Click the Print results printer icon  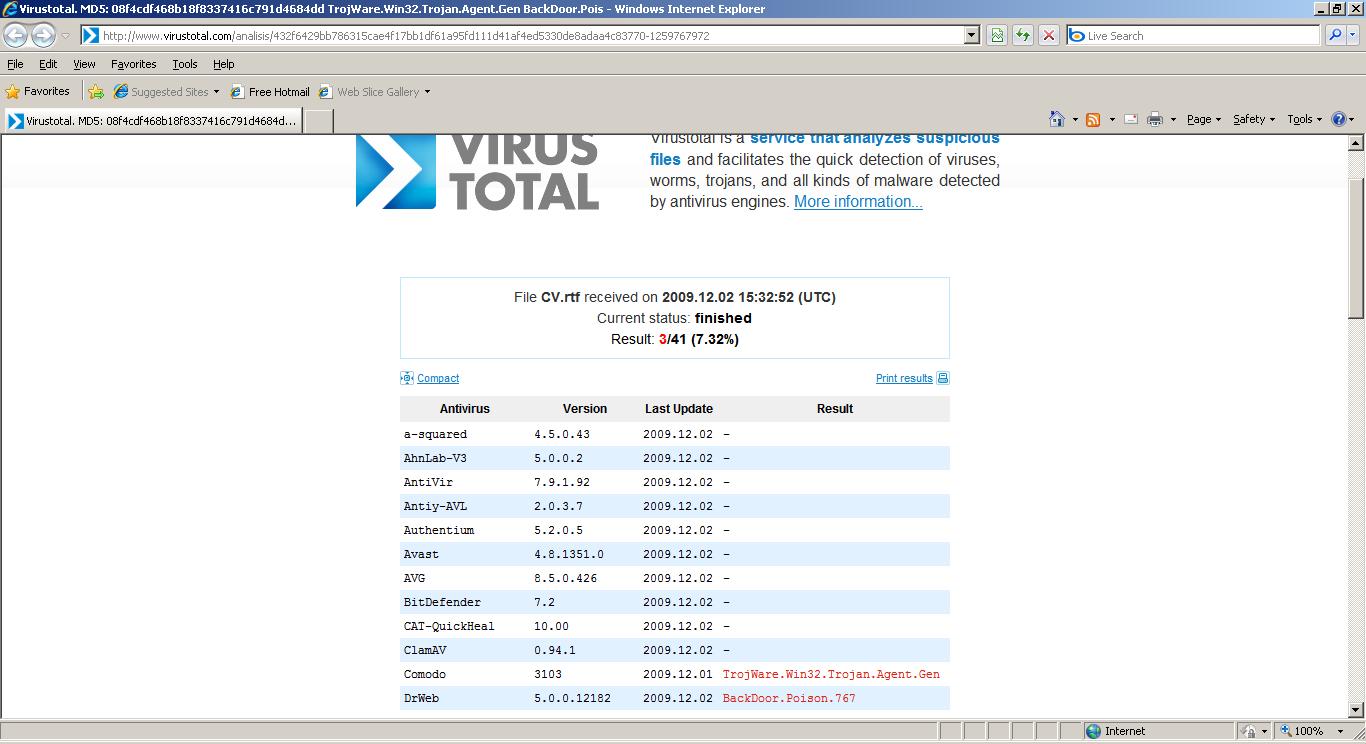[x=942, y=378]
